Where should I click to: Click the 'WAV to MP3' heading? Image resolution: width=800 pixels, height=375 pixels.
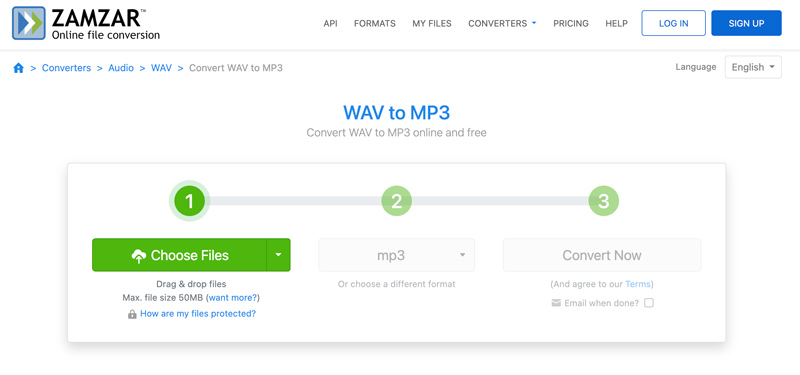396,112
